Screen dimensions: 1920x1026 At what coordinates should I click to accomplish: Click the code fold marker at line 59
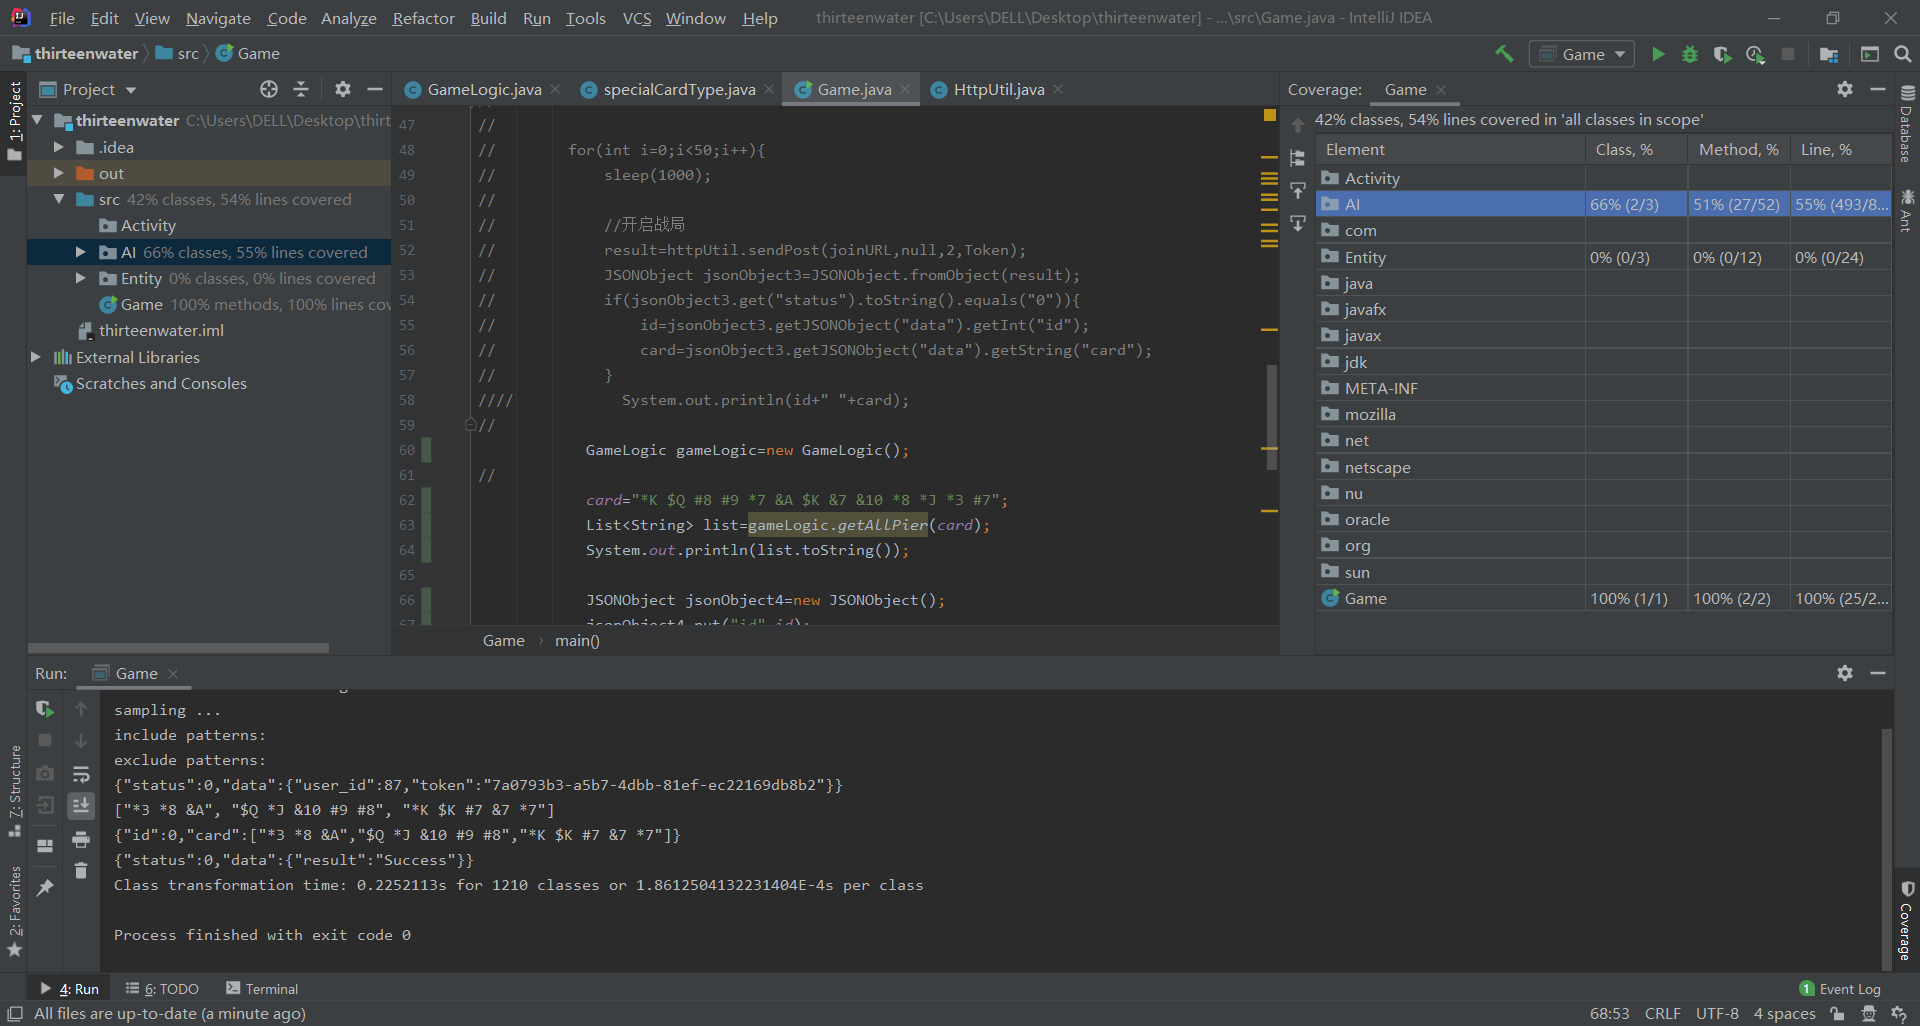point(470,424)
